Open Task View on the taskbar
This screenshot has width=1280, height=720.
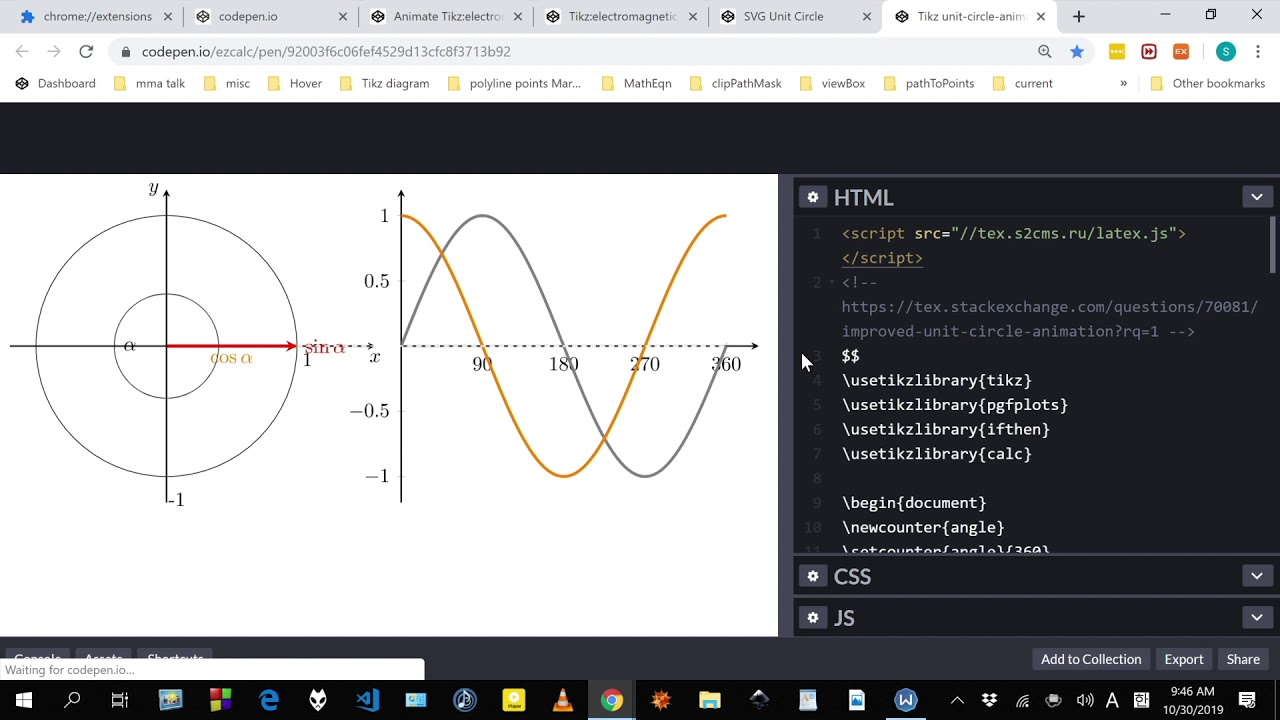[x=120, y=700]
